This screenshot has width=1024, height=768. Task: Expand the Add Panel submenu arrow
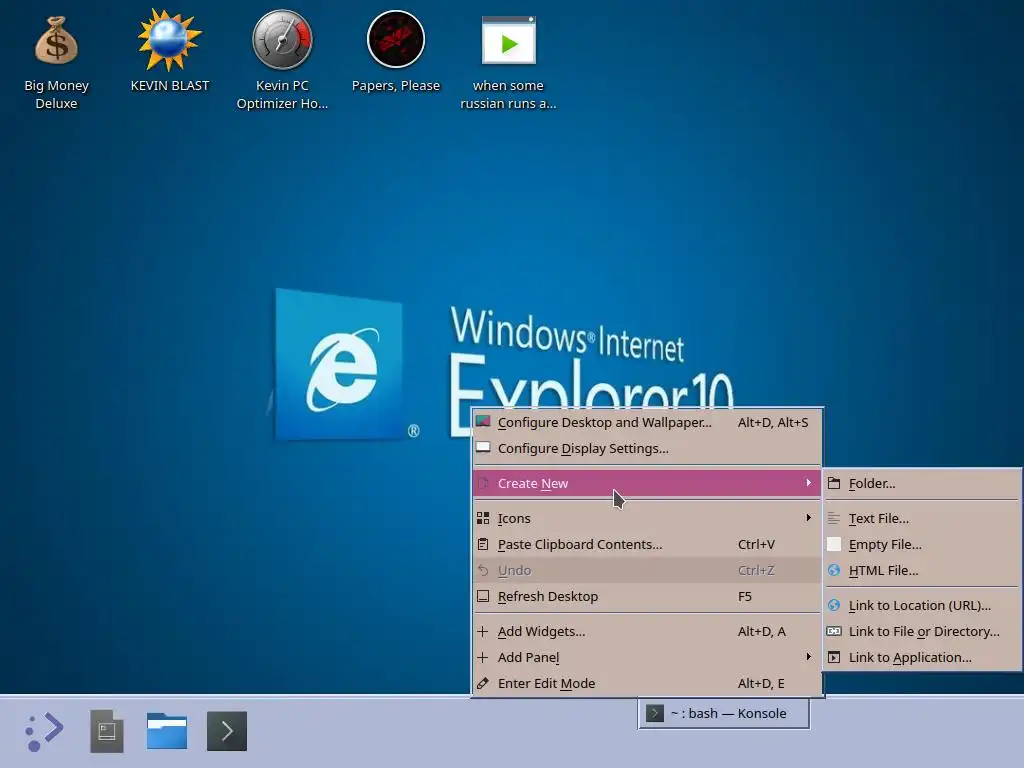(808, 656)
